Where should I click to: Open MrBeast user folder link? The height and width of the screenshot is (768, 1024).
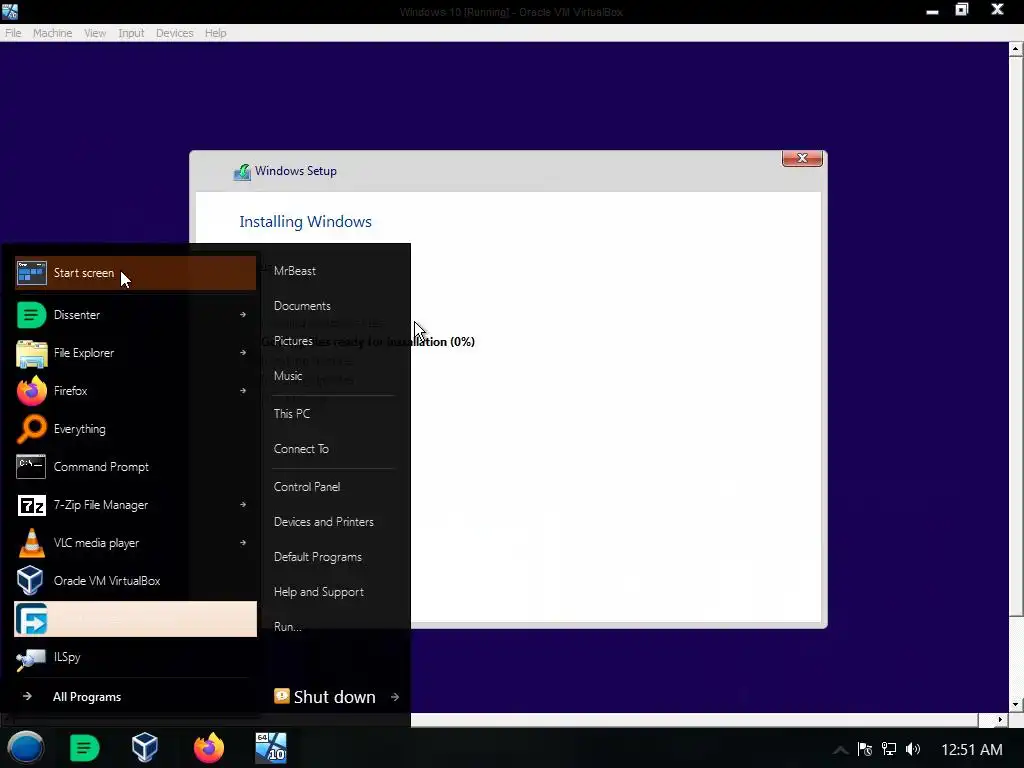pyautogui.click(x=295, y=271)
